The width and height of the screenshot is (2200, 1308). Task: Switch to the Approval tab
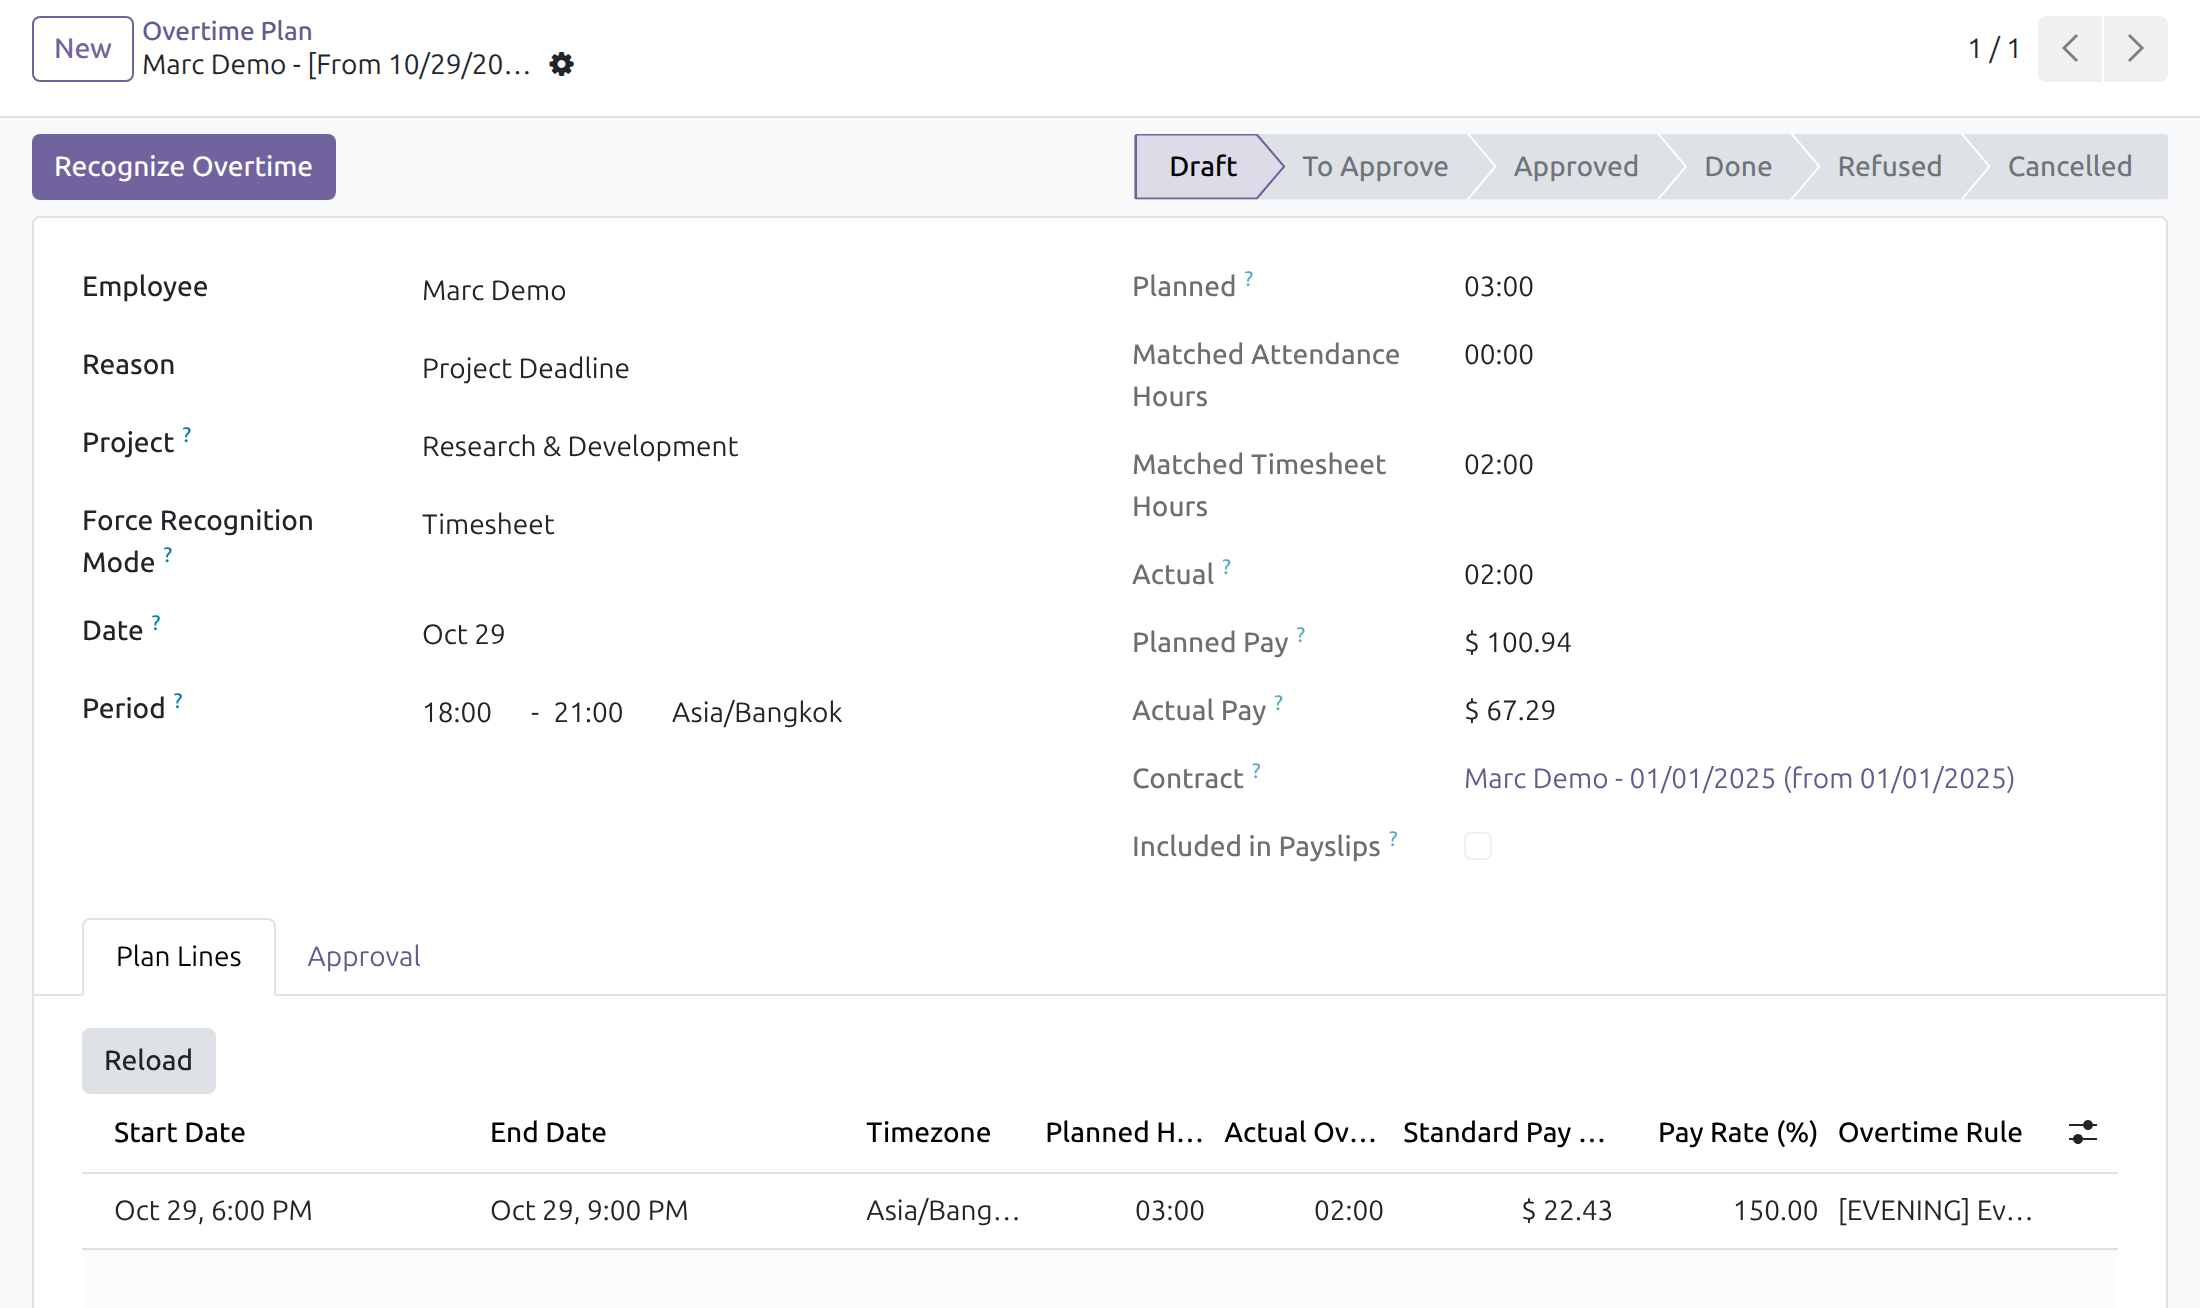[364, 957]
